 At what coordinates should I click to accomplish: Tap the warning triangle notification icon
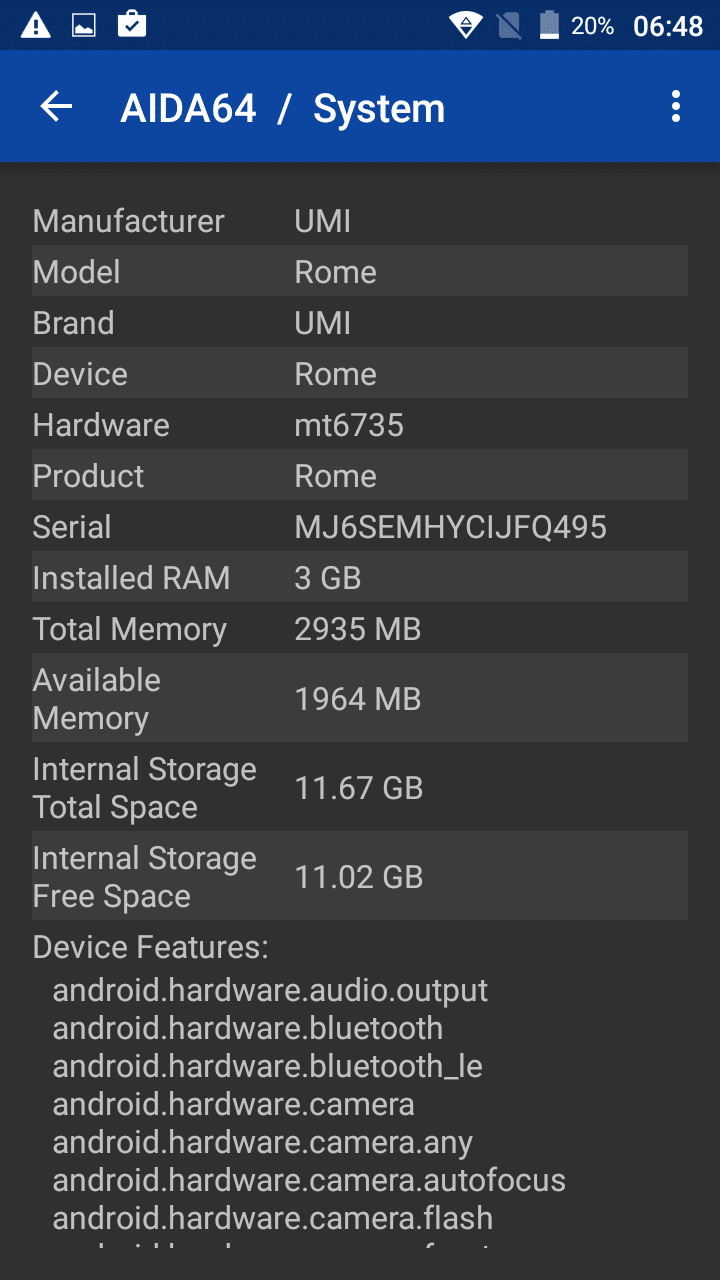(36, 25)
